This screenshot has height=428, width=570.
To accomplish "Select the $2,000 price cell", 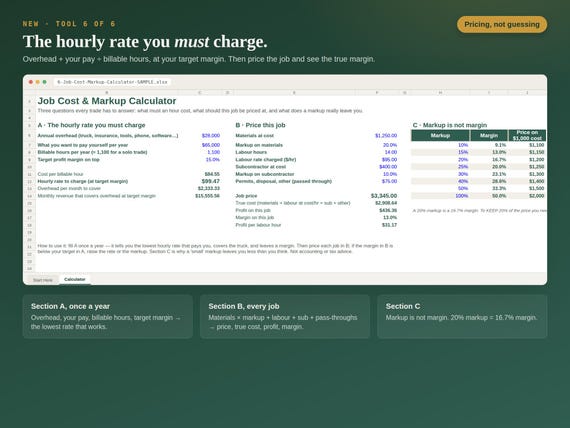I will pyautogui.click(x=537, y=196).
